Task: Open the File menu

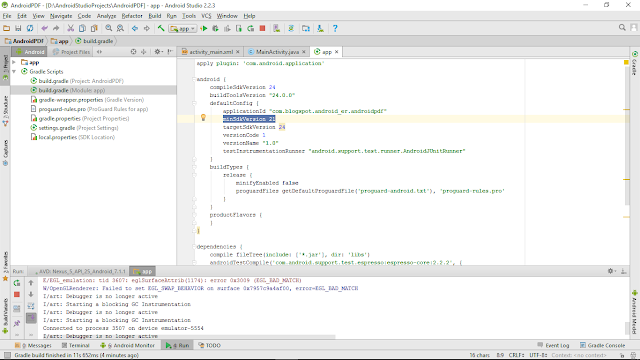Action: click(x=7, y=16)
